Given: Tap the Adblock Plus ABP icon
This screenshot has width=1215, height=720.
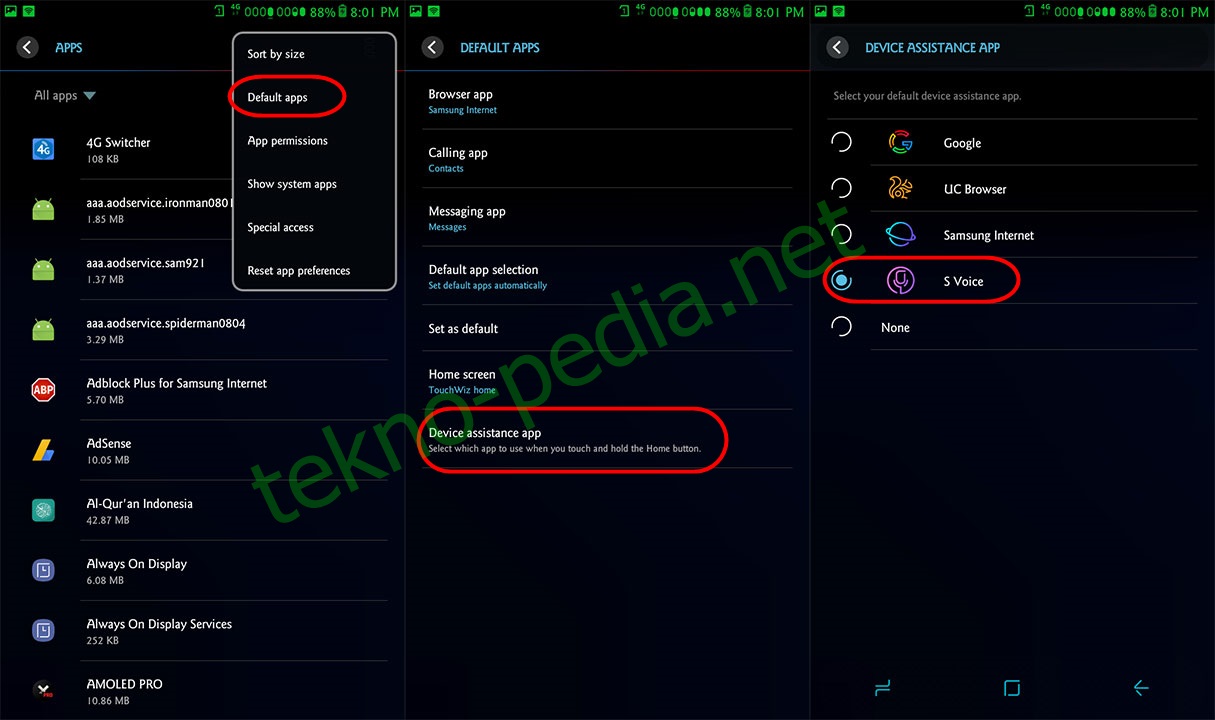Looking at the screenshot, I should (43, 390).
